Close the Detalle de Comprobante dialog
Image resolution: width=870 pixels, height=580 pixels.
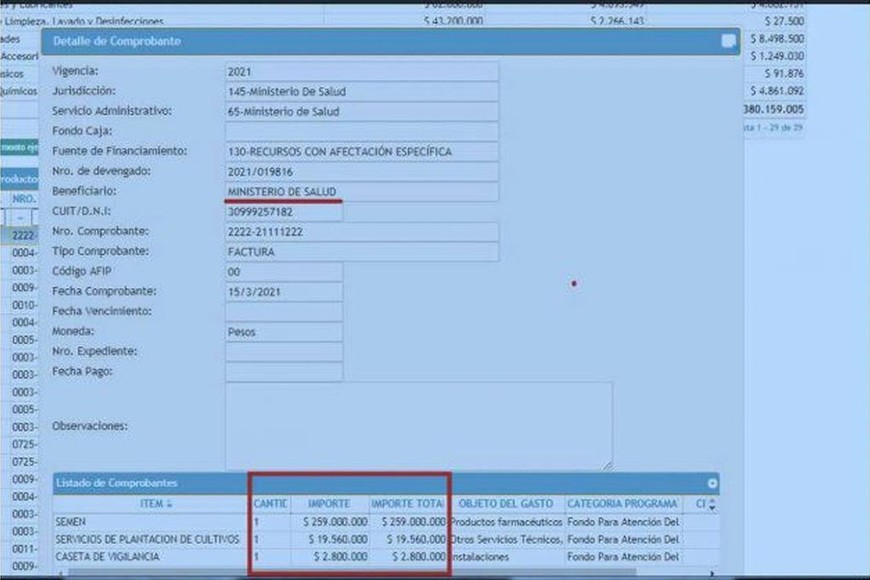point(729,41)
